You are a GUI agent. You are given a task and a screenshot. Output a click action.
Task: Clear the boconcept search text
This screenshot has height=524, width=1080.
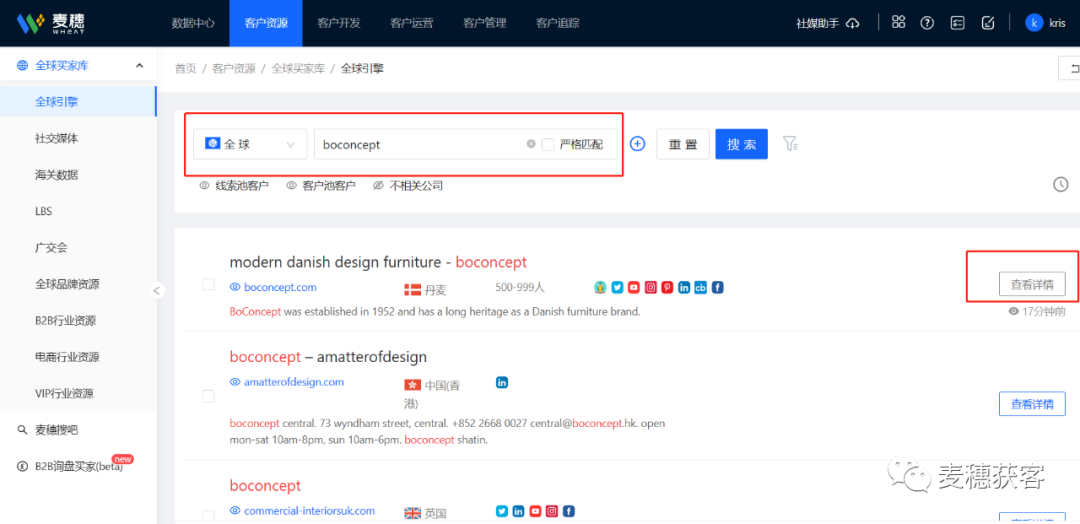(x=531, y=144)
